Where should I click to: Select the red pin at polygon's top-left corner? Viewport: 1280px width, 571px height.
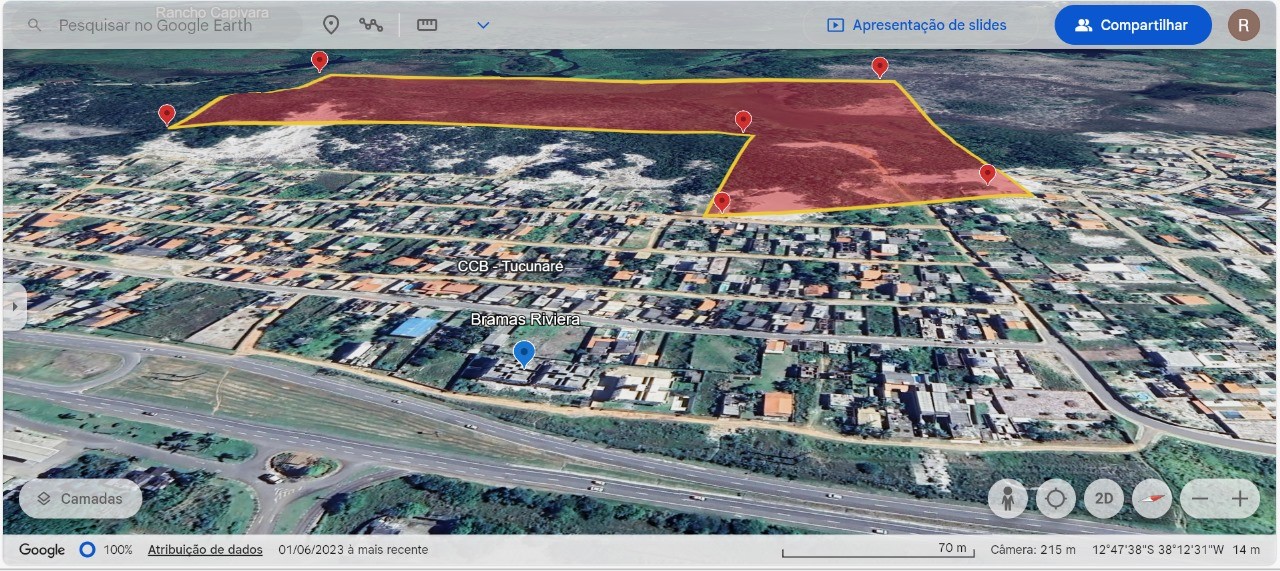tap(319, 61)
